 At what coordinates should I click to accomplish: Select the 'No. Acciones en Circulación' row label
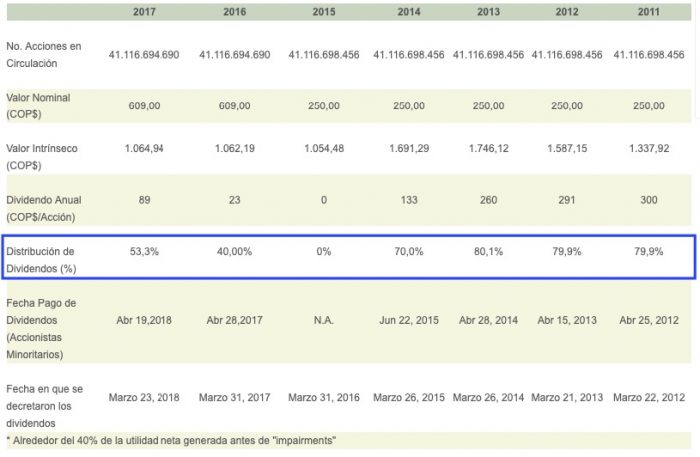pos(44,55)
